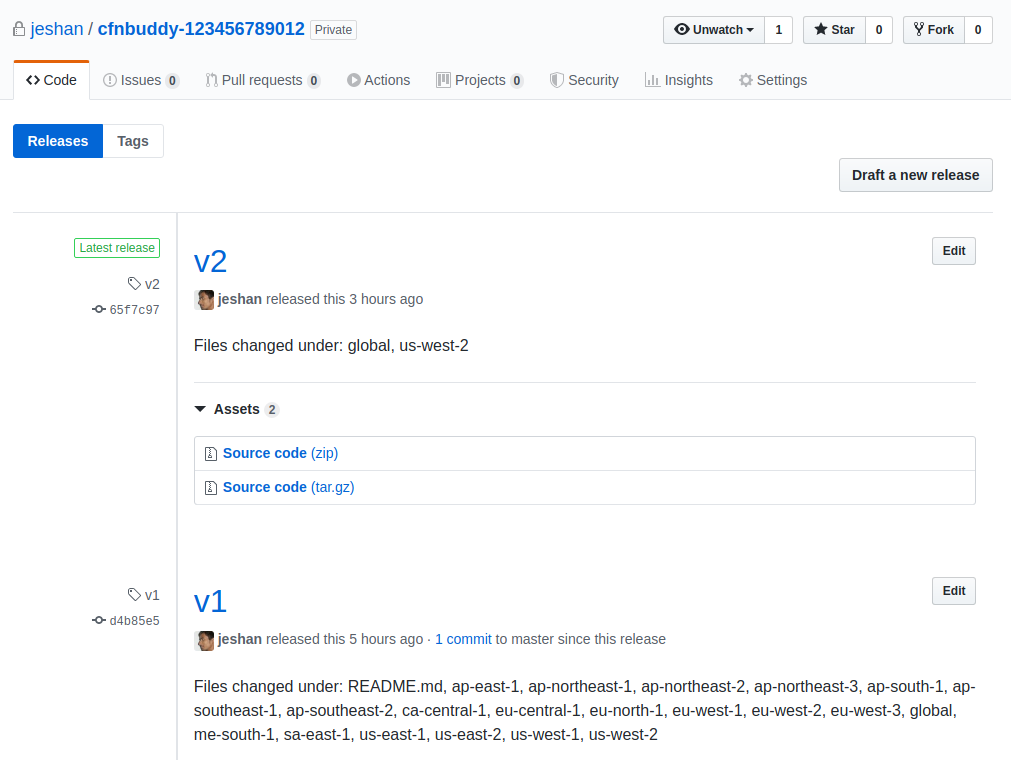Open jeshan author link on v2 release

pyautogui.click(x=240, y=299)
